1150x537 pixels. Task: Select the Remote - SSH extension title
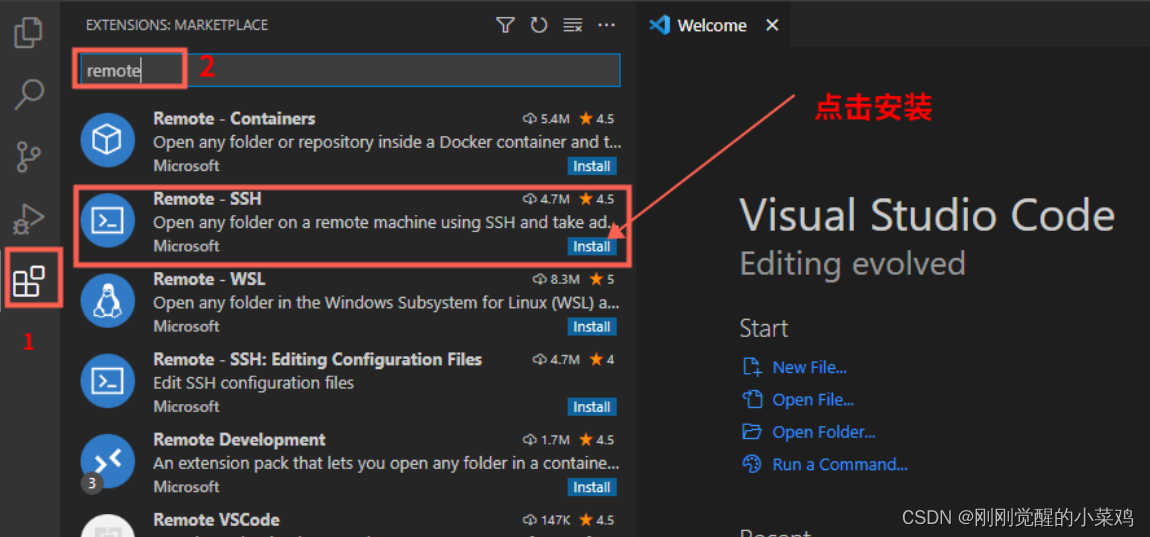(207, 199)
